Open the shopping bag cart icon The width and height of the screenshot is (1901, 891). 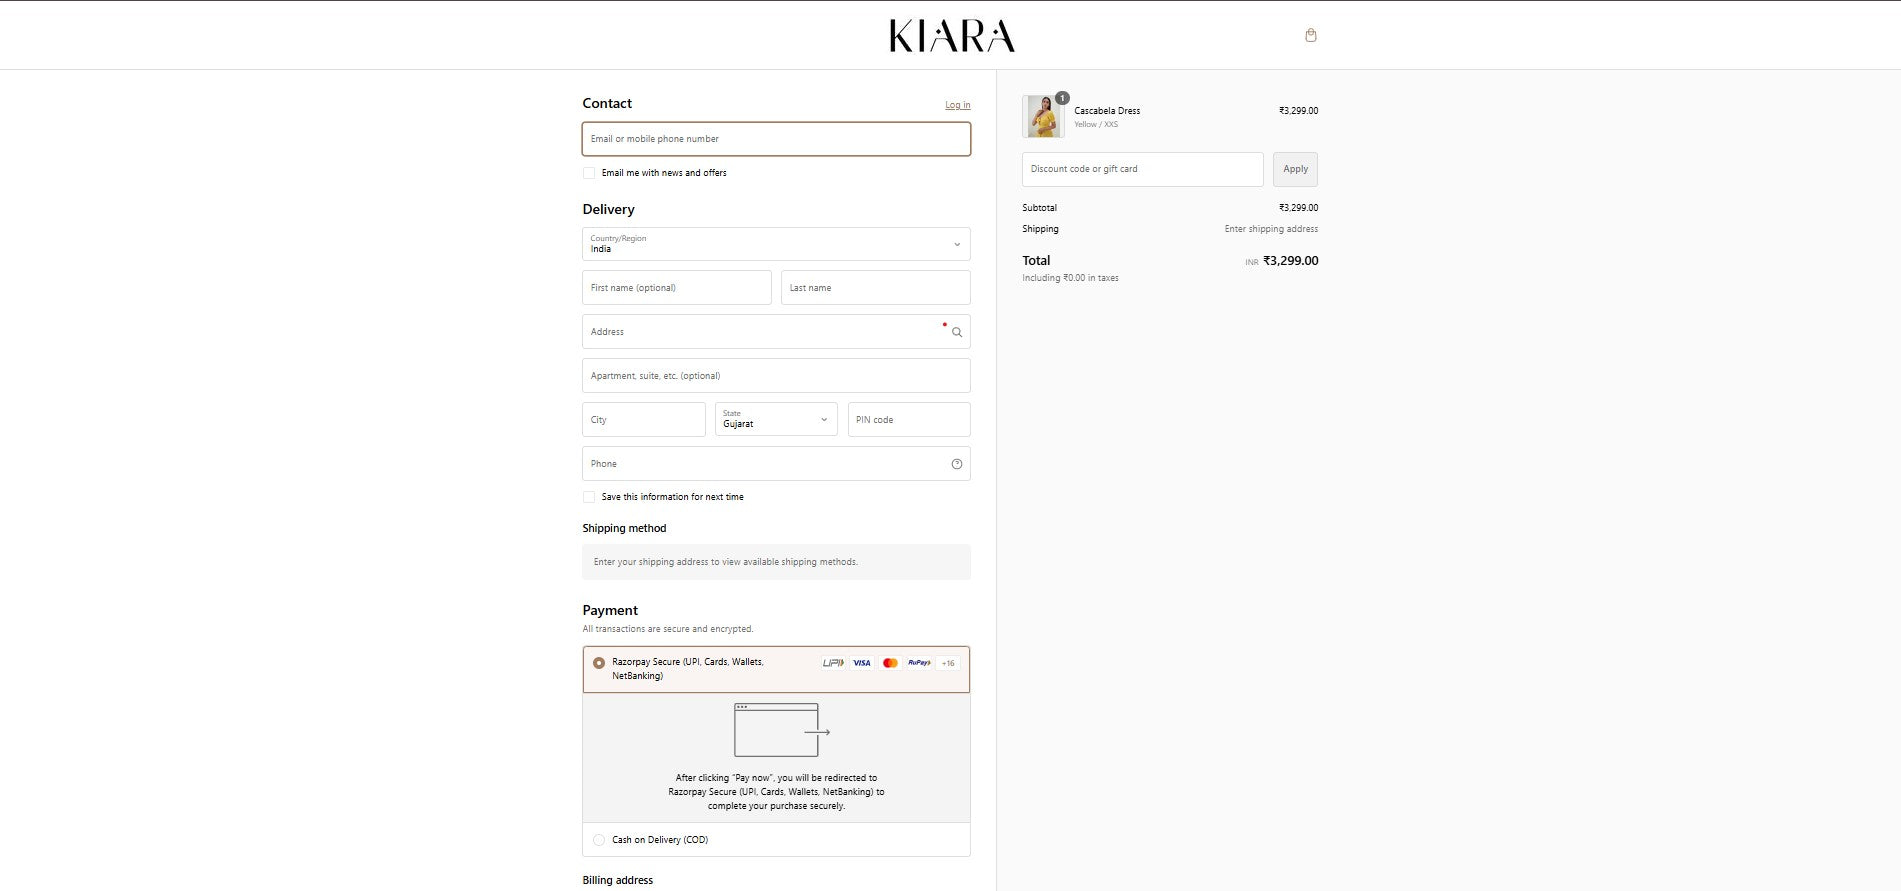click(x=1310, y=35)
